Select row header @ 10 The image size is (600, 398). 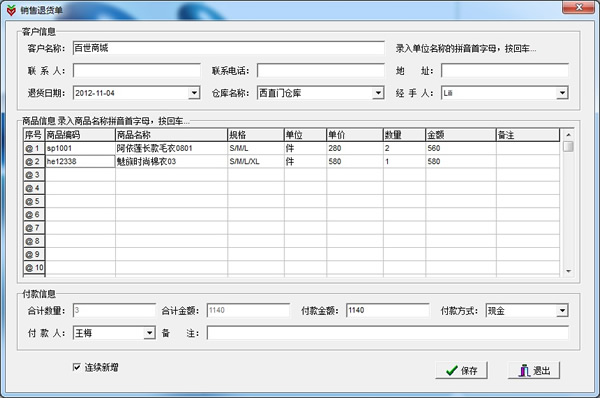click(x=34, y=268)
